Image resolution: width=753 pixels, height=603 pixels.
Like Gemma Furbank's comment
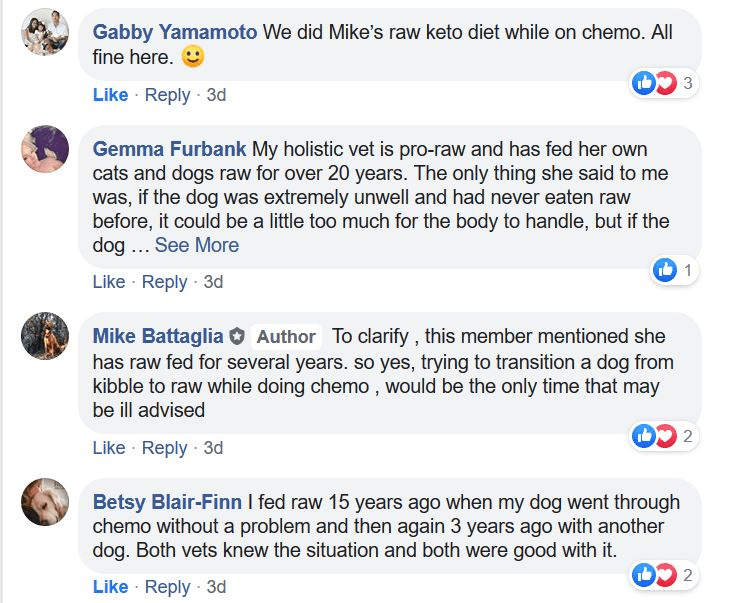109,282
